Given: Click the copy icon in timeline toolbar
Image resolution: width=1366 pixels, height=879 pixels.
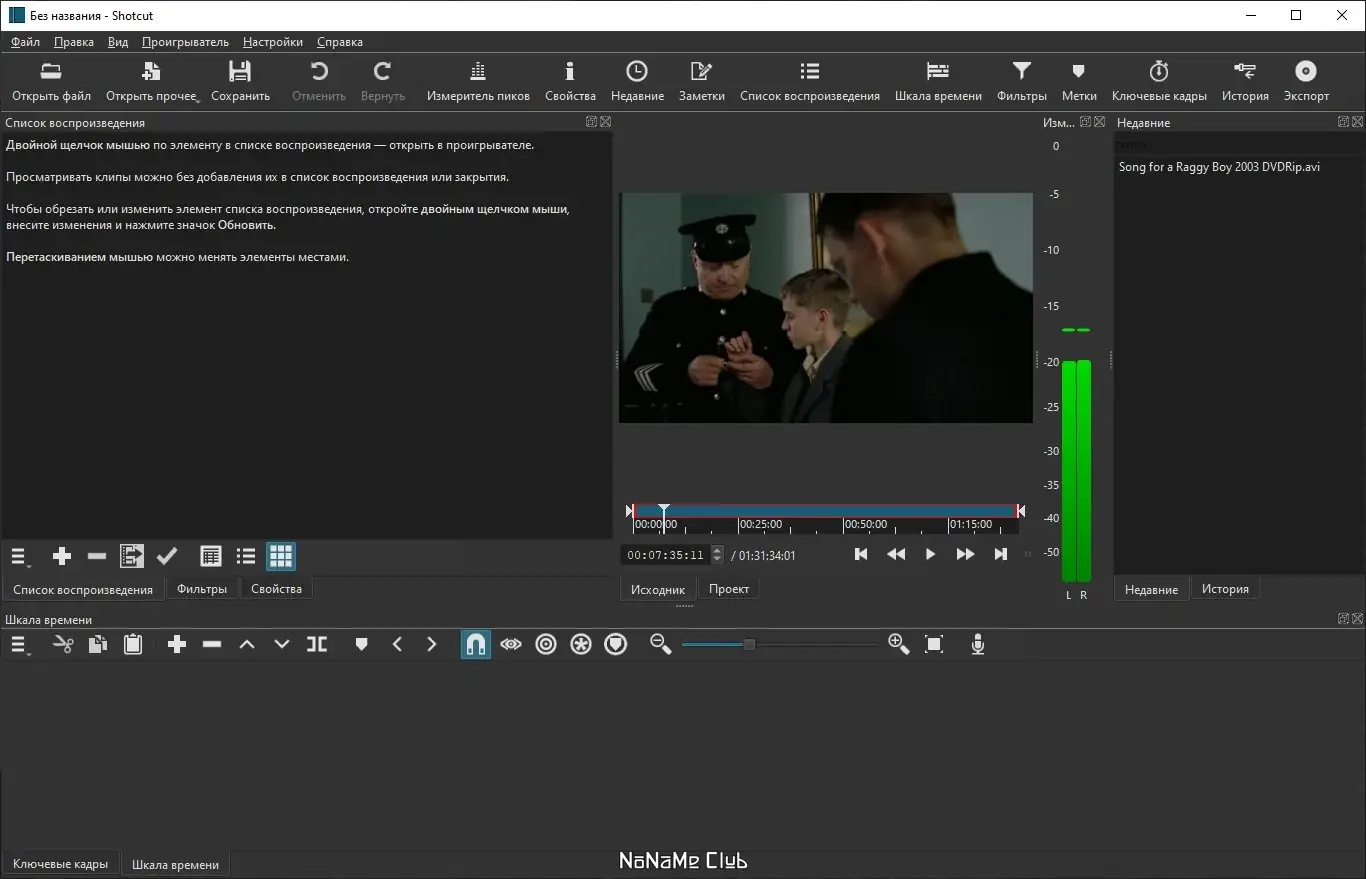Looking at the screenshot, I should pyautogui.click(x=98, y=645).
